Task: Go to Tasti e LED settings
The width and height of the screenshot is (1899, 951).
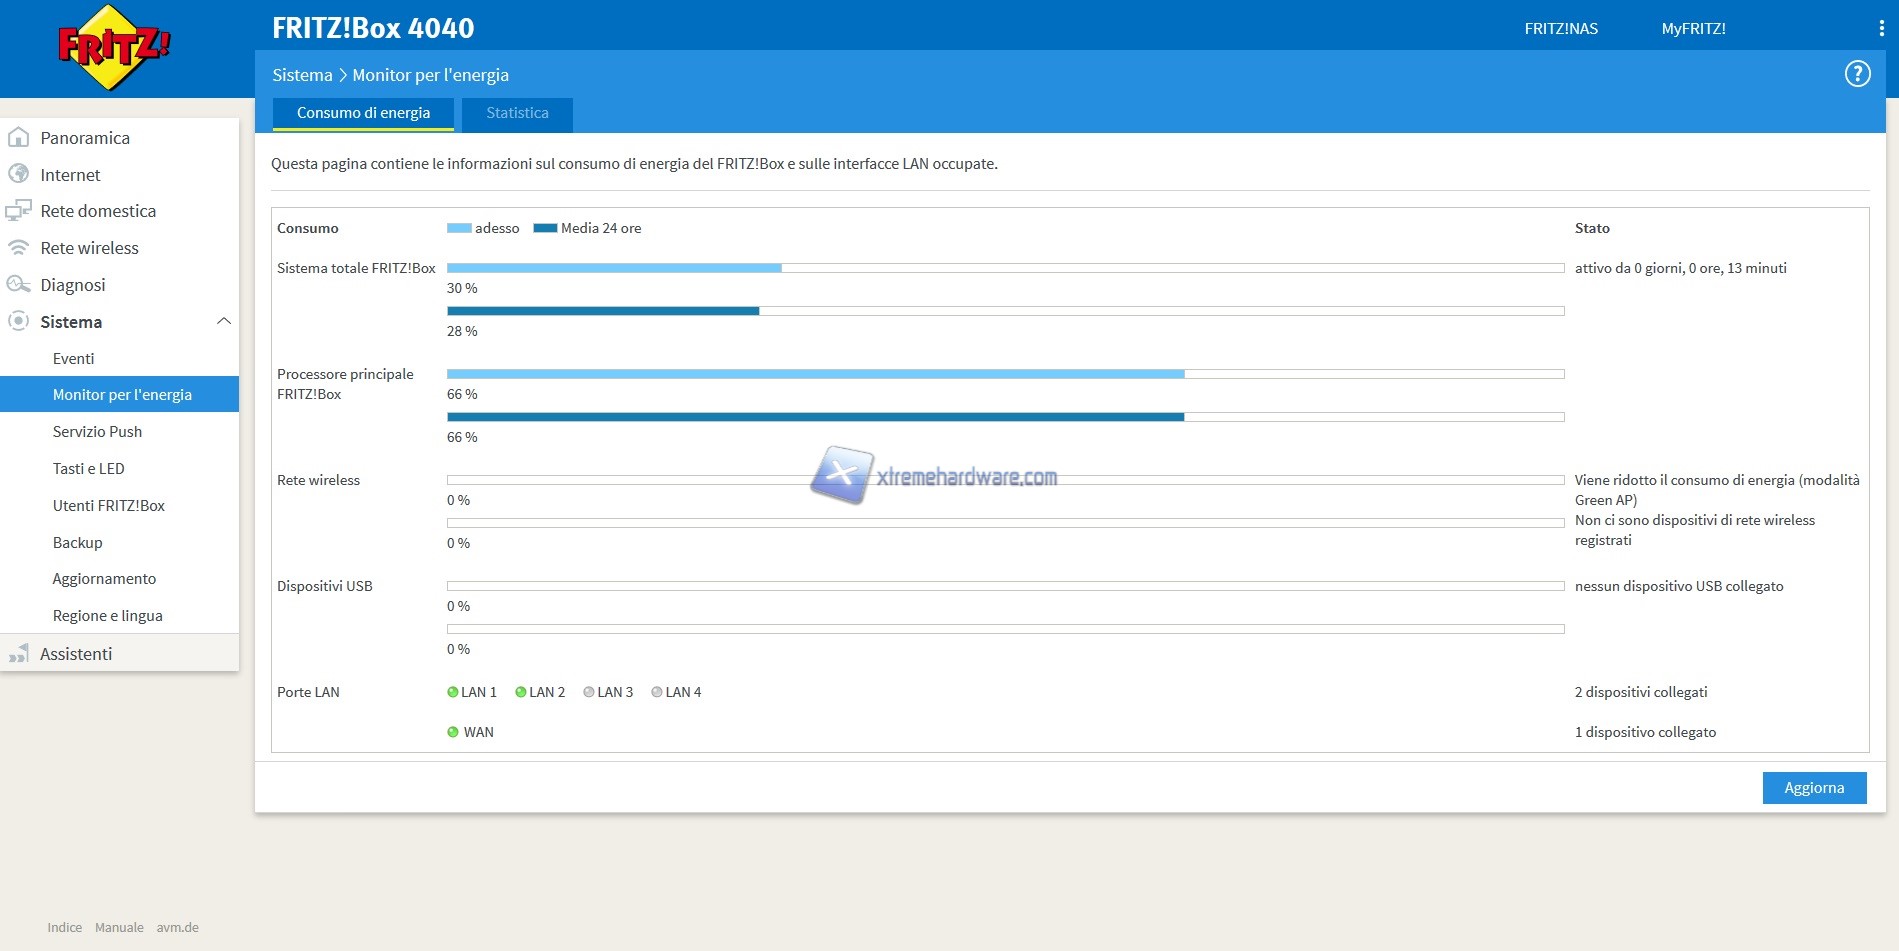Action: (x=88, y=468)
